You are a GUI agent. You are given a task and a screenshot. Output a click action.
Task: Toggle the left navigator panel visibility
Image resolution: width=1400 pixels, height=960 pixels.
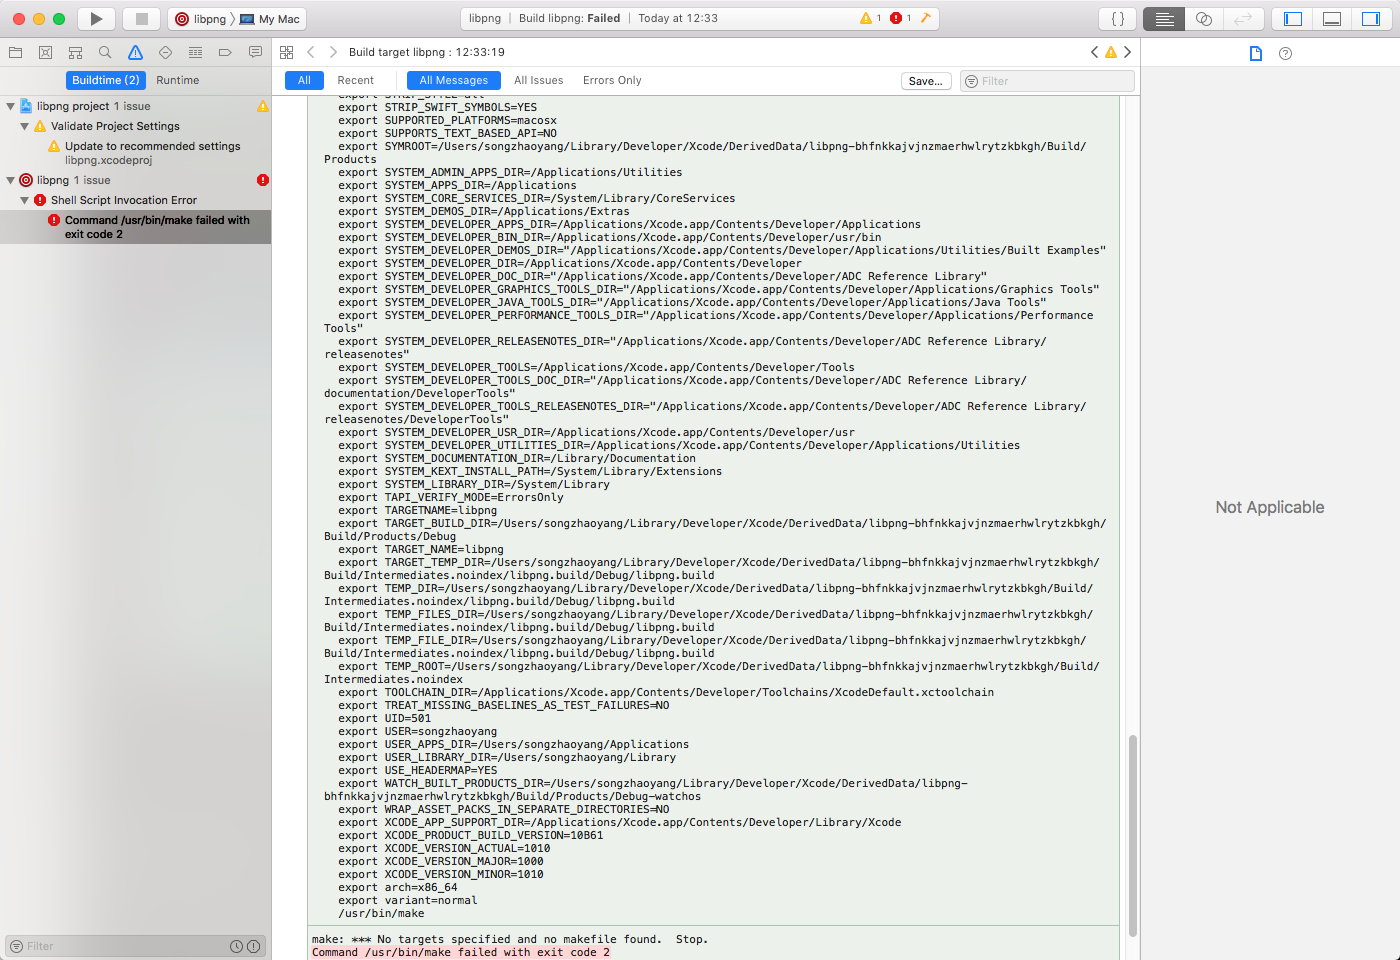(1292, 18)
